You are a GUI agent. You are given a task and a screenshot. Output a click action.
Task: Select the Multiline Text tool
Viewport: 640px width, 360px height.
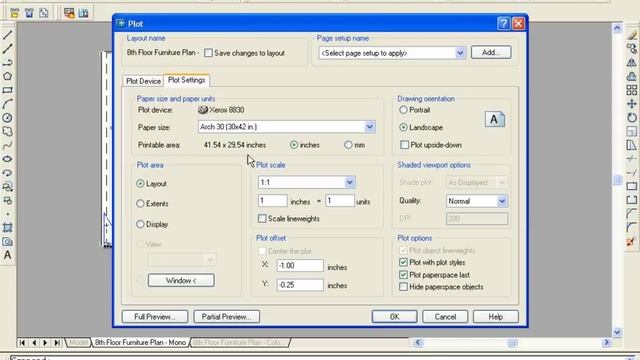pyautogui.click(x=7, y=255)
